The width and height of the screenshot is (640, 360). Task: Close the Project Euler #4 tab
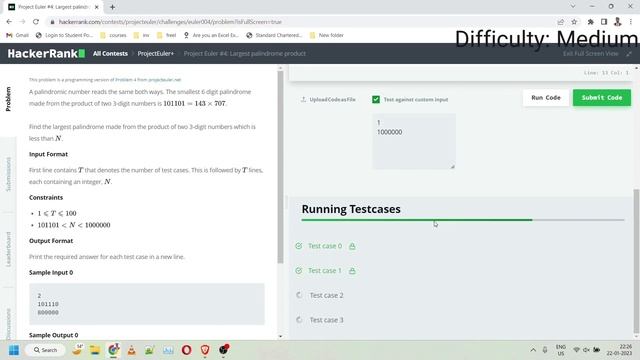point(97,7)
